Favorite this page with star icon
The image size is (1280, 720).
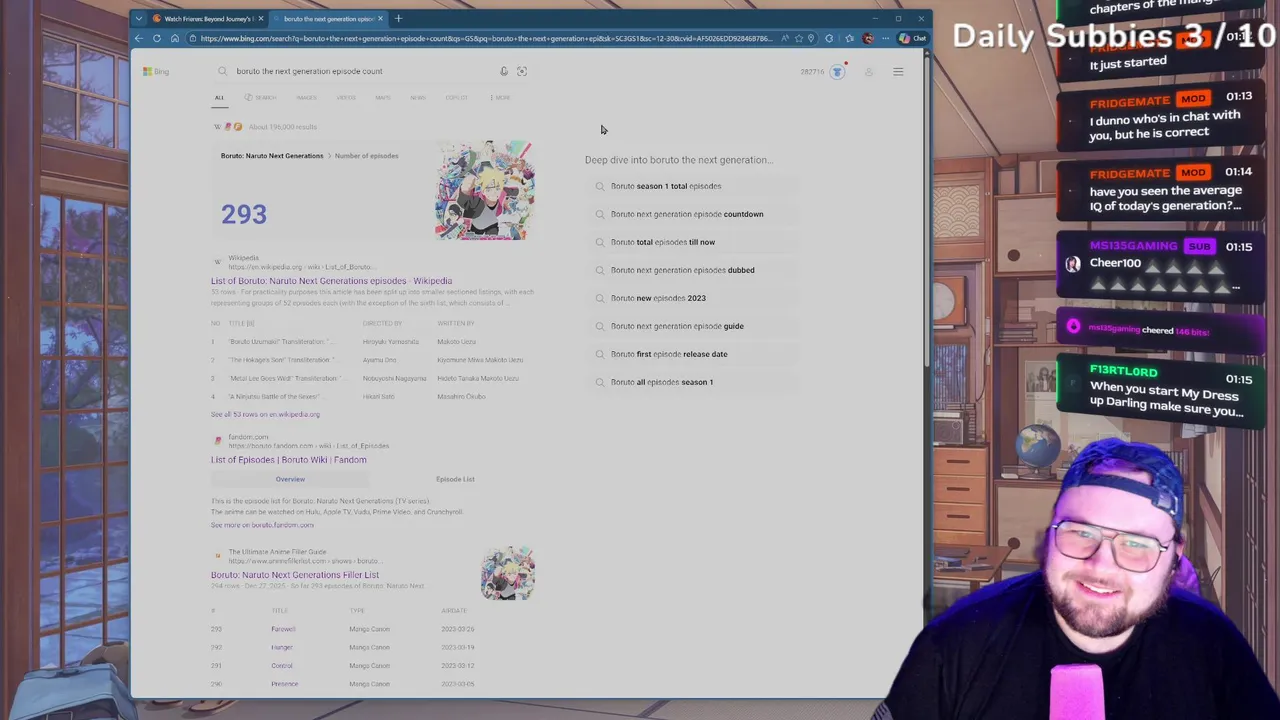click(x=798, y=38)
